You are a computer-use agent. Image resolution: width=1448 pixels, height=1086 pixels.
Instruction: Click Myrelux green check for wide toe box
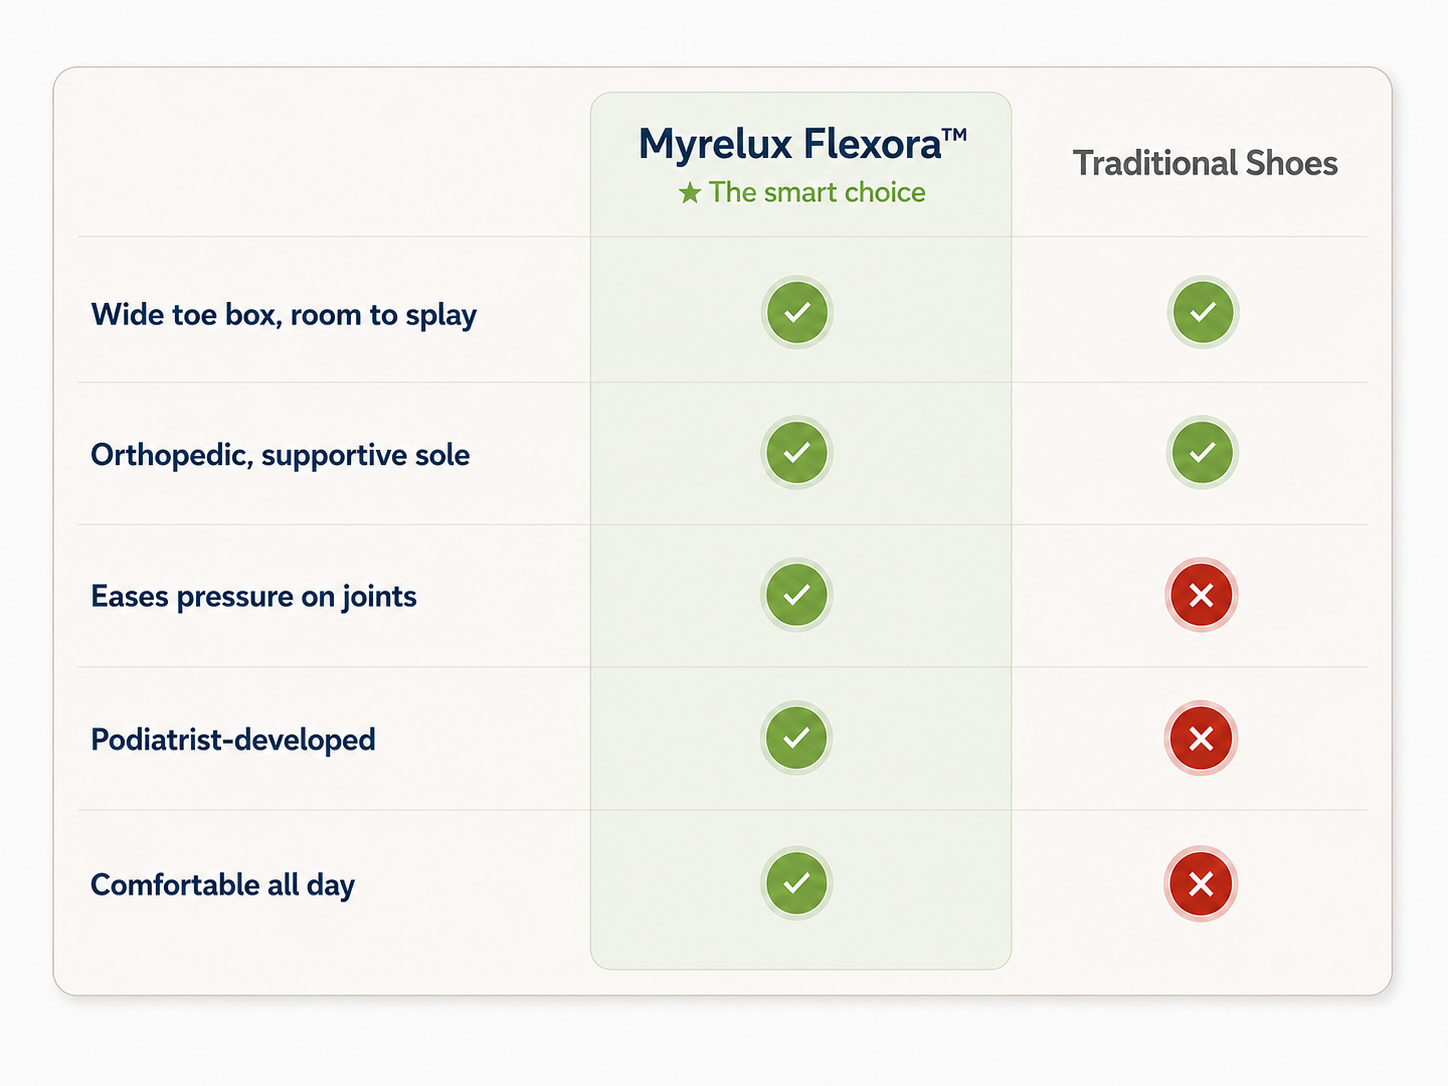tap(797, 312)
